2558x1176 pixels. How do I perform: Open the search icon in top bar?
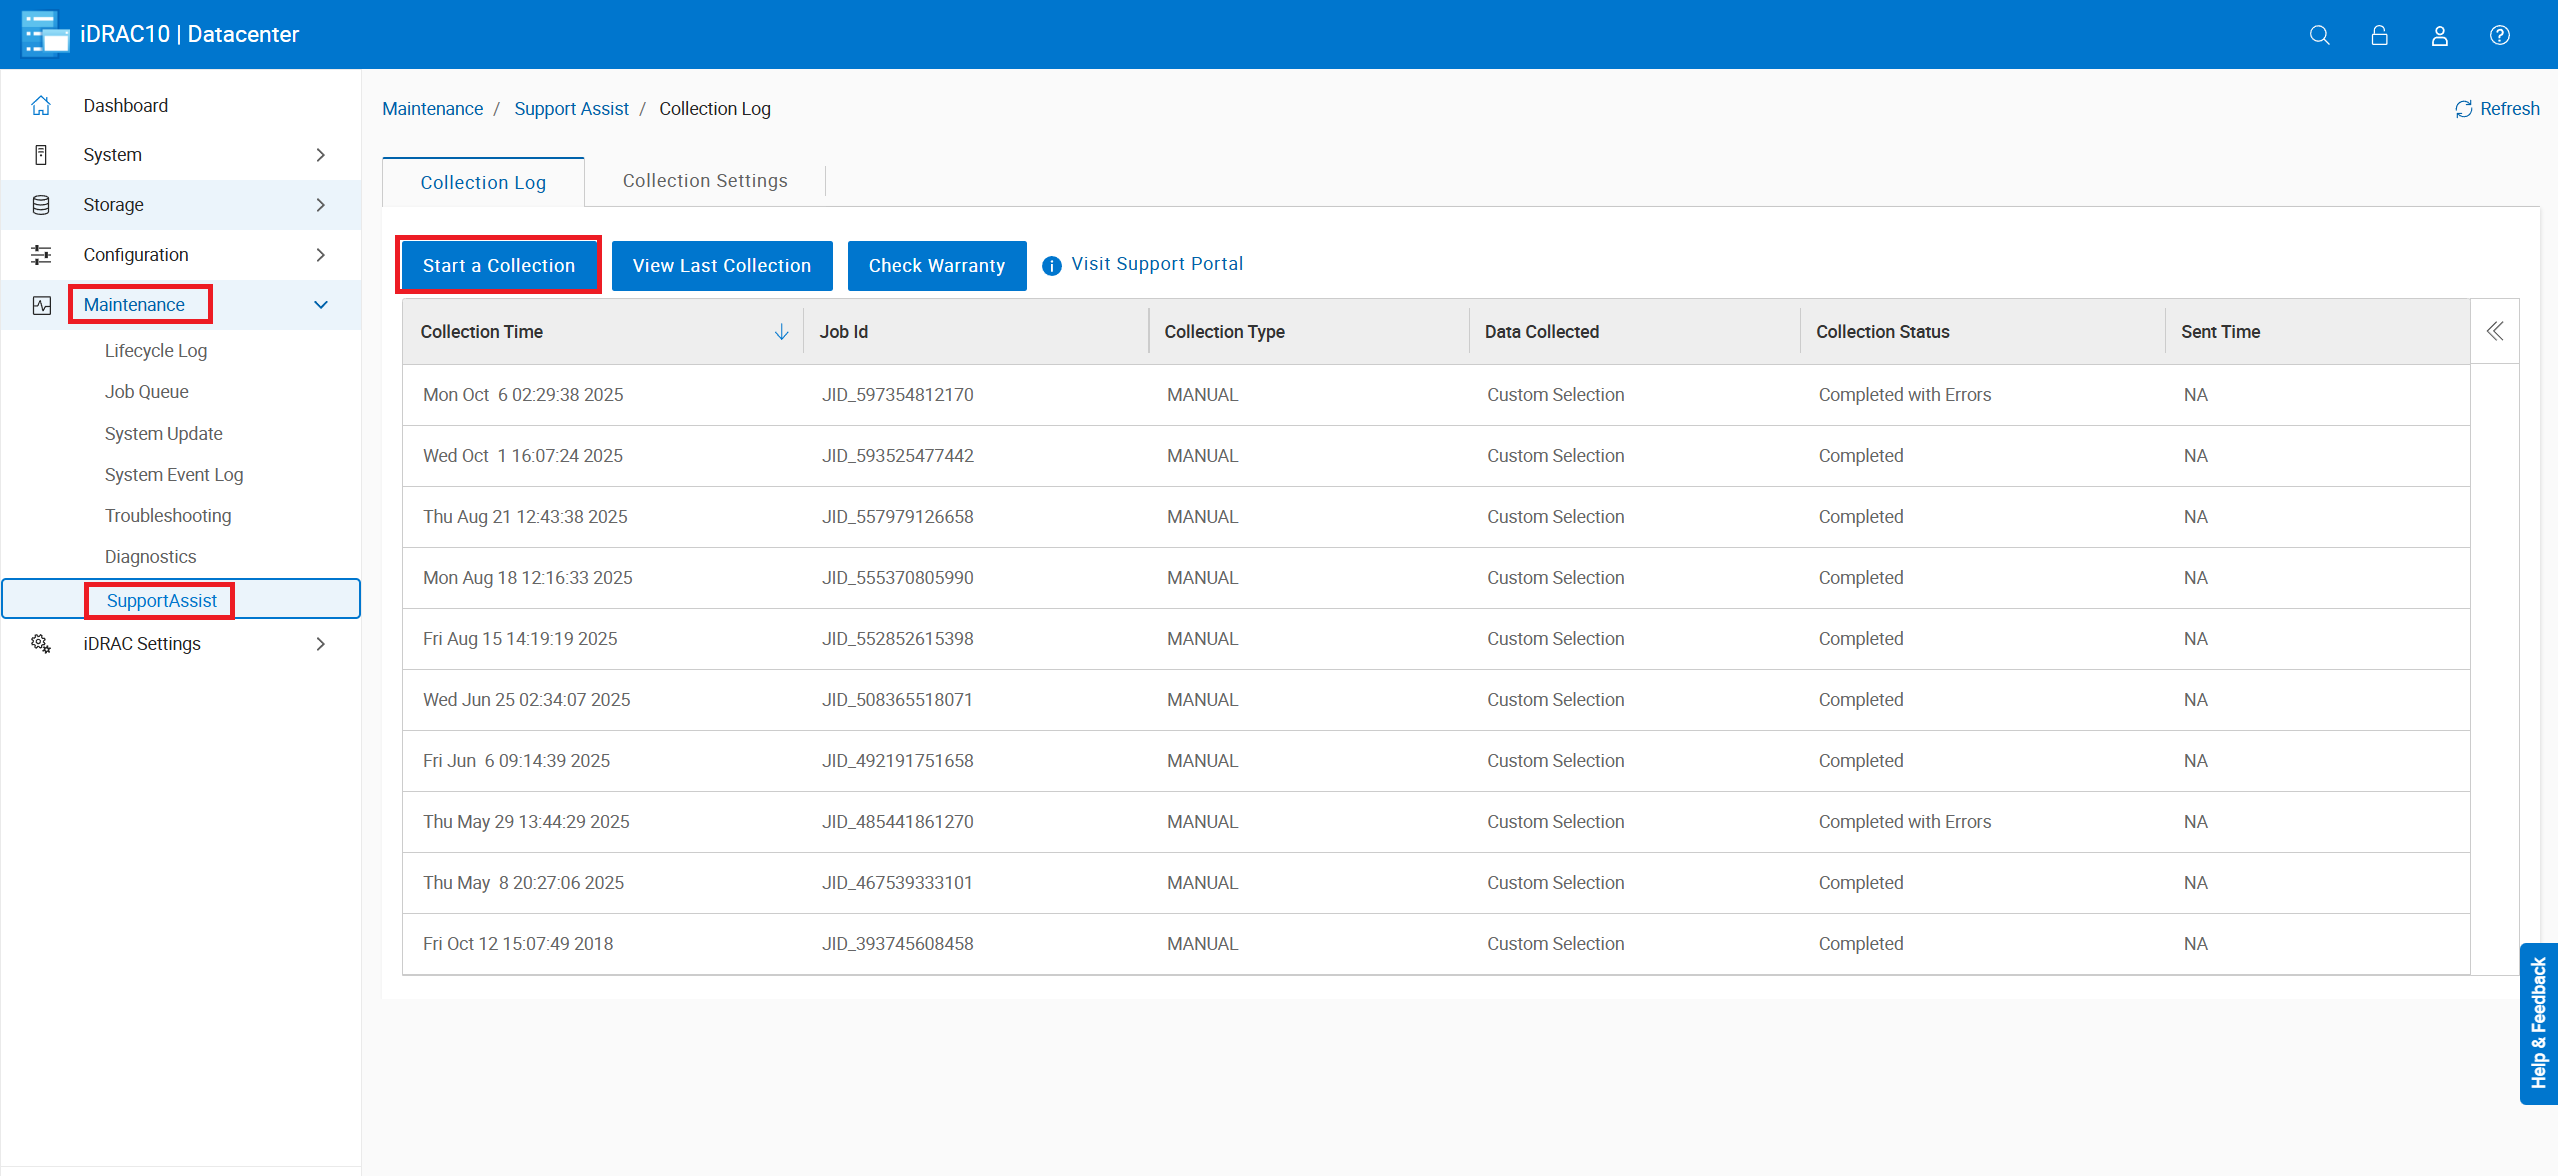tap(2319, 35)
